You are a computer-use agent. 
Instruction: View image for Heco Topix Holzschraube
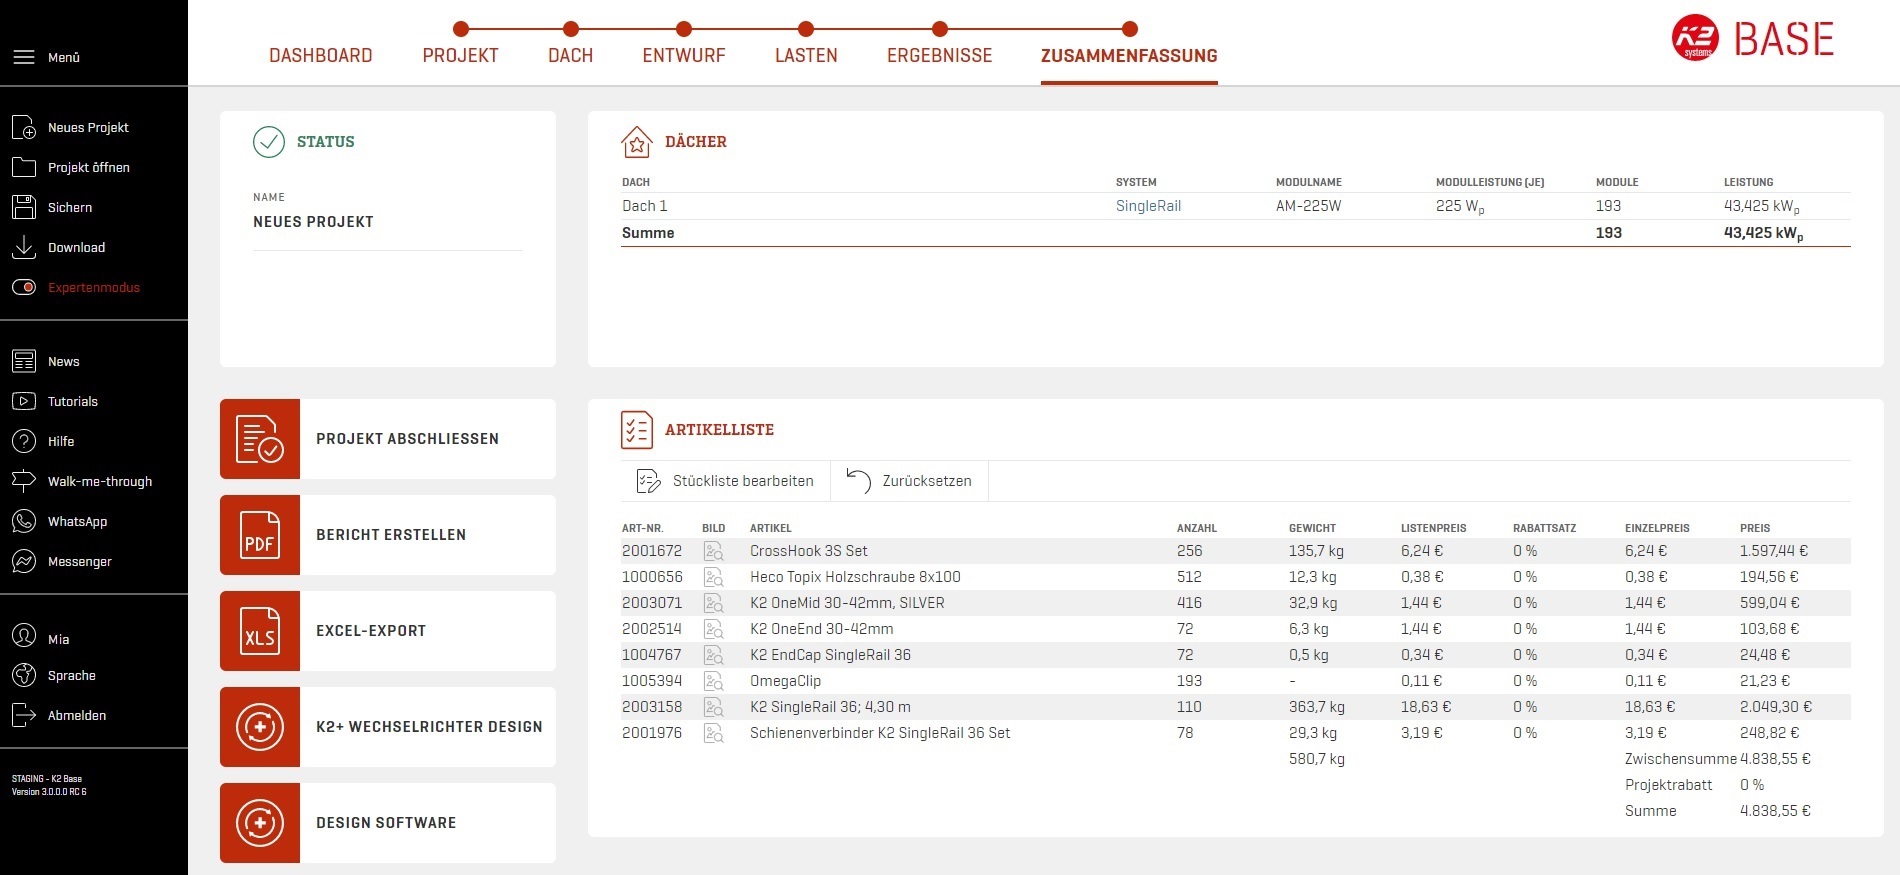(x=713, y=577)
